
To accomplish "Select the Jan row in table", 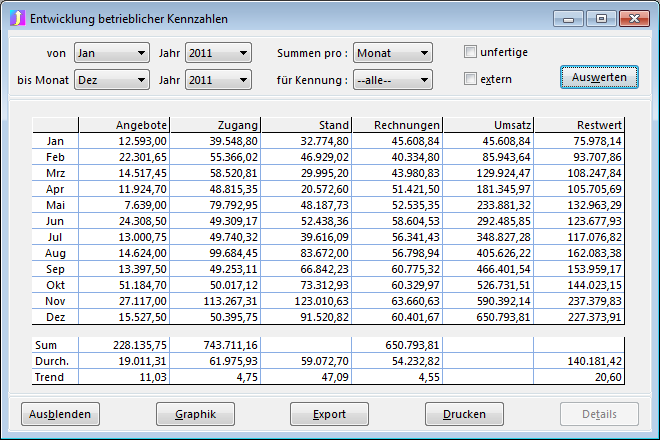I will coord(55,141).
